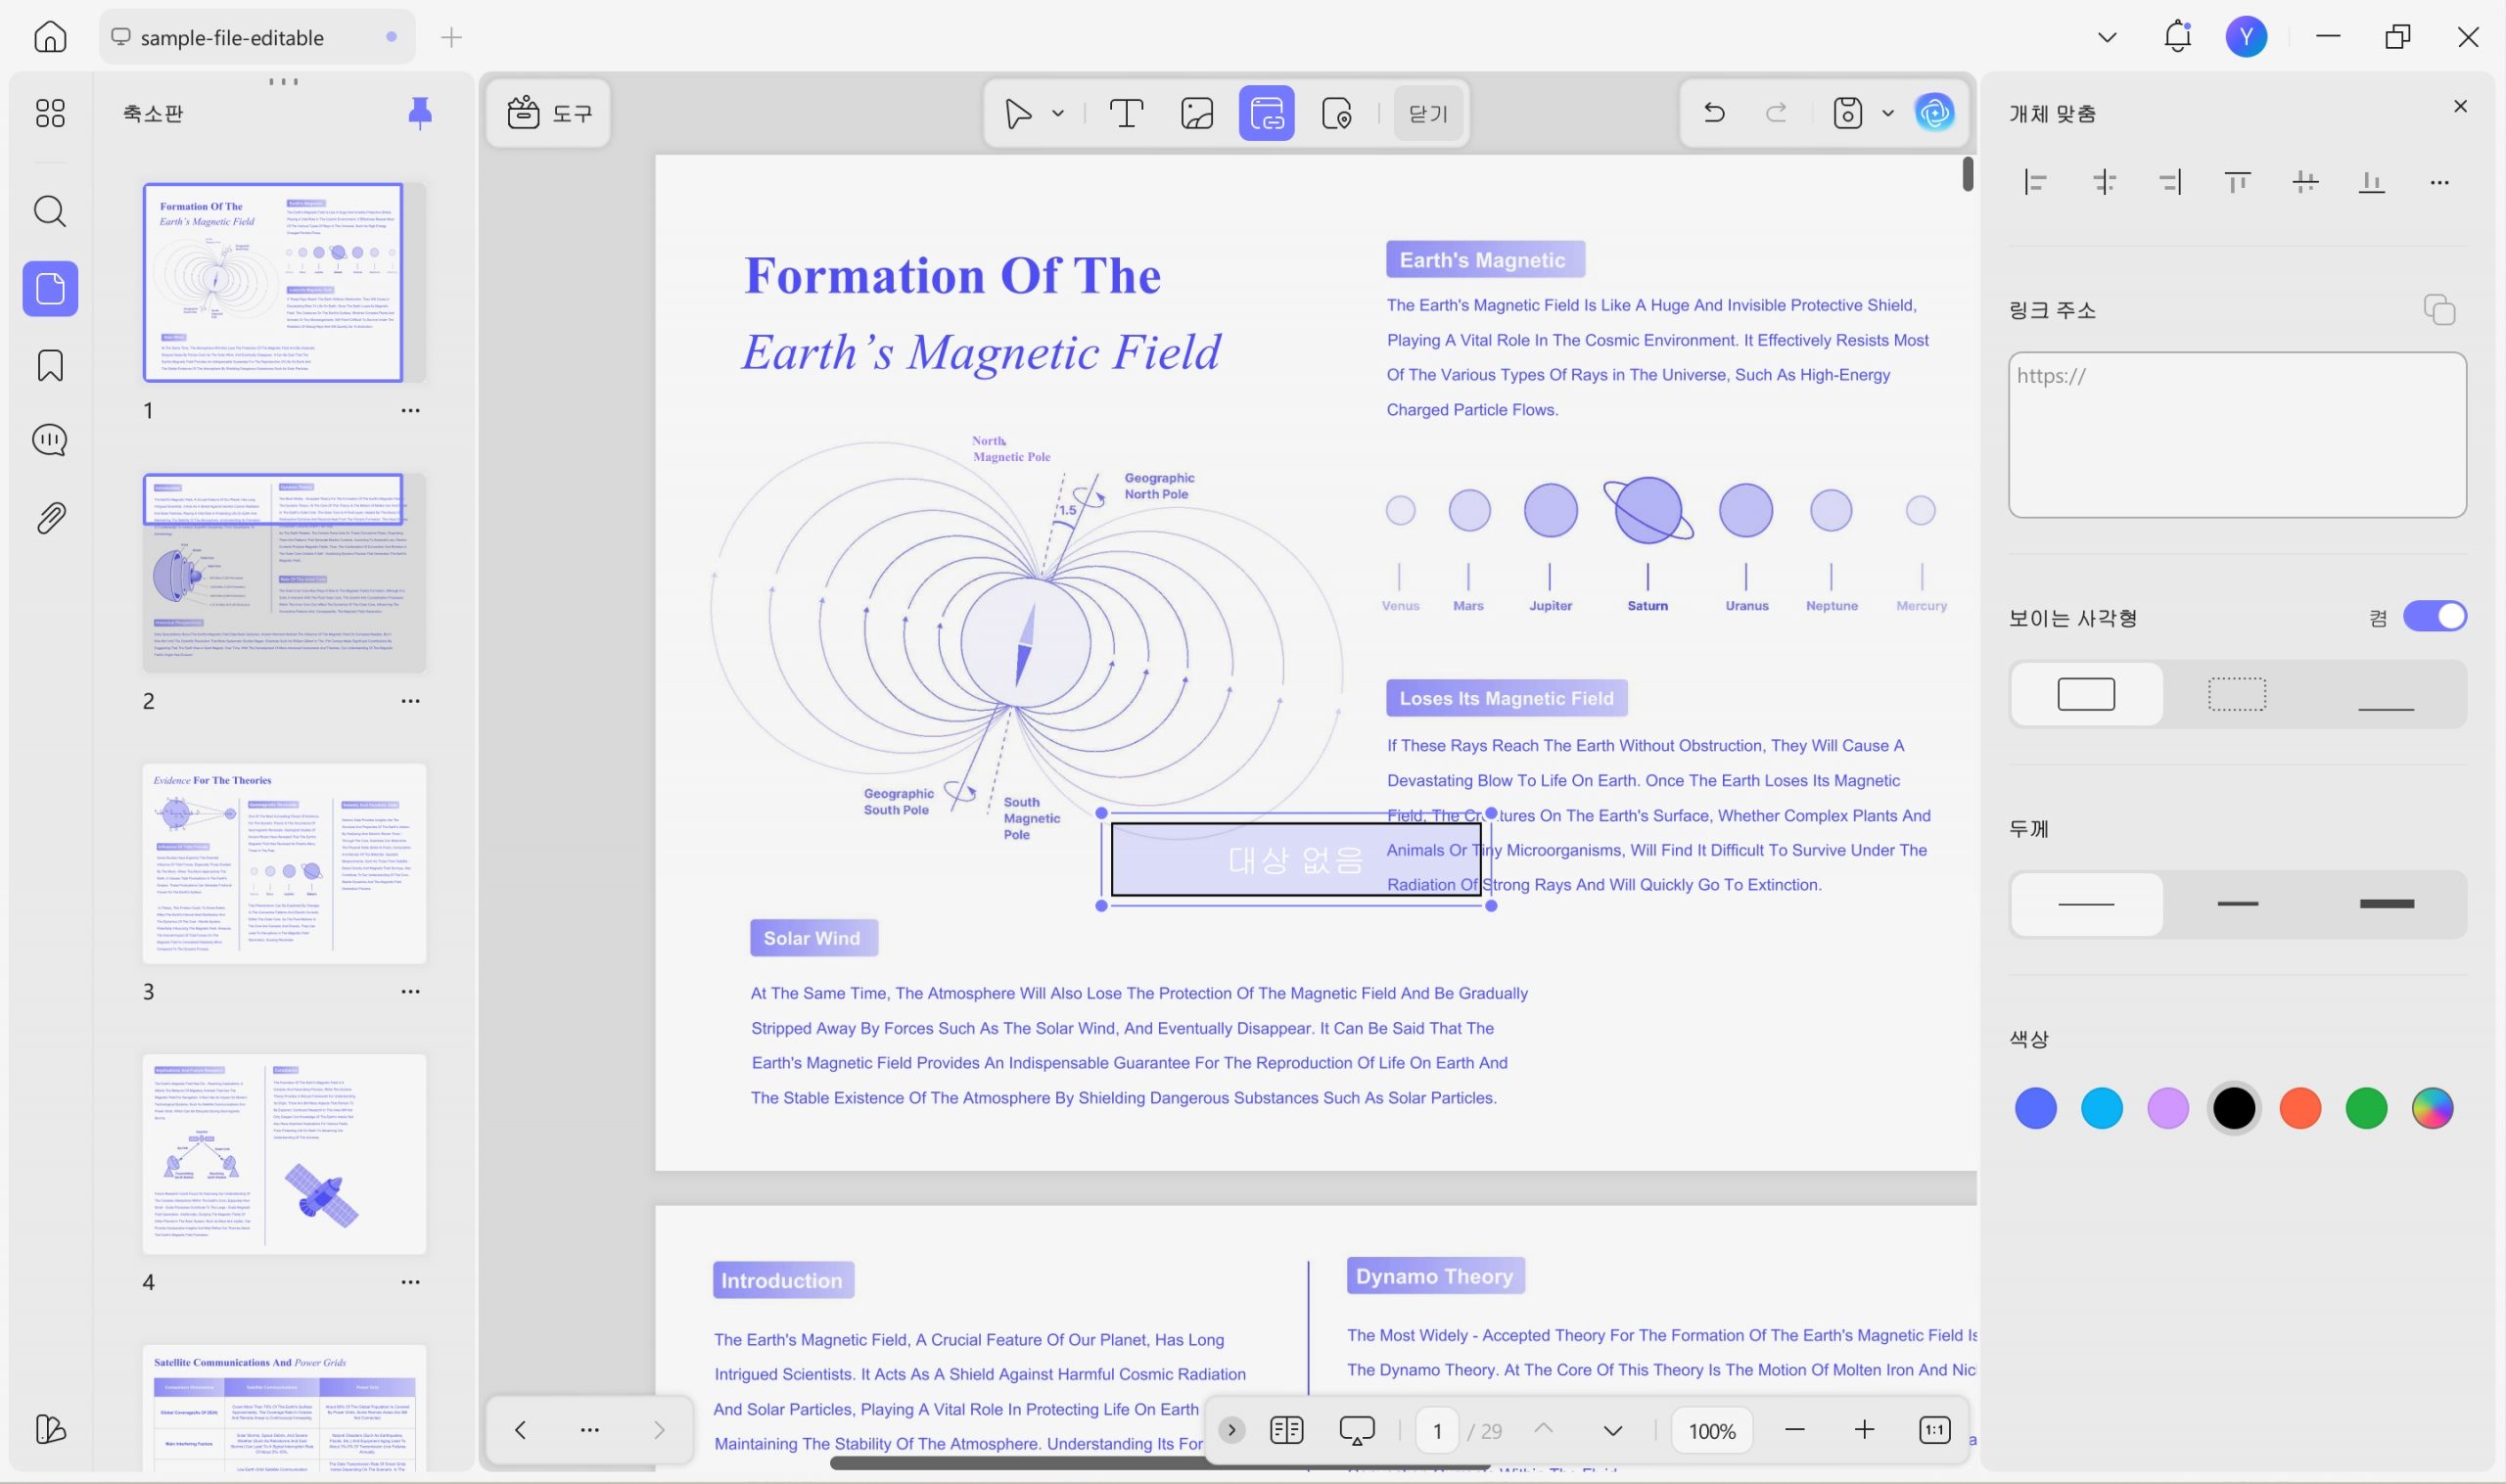Viewport: 2506px width, 1484px height.
Task: Select the text edit tool
Action: (x=1127, y=113)
